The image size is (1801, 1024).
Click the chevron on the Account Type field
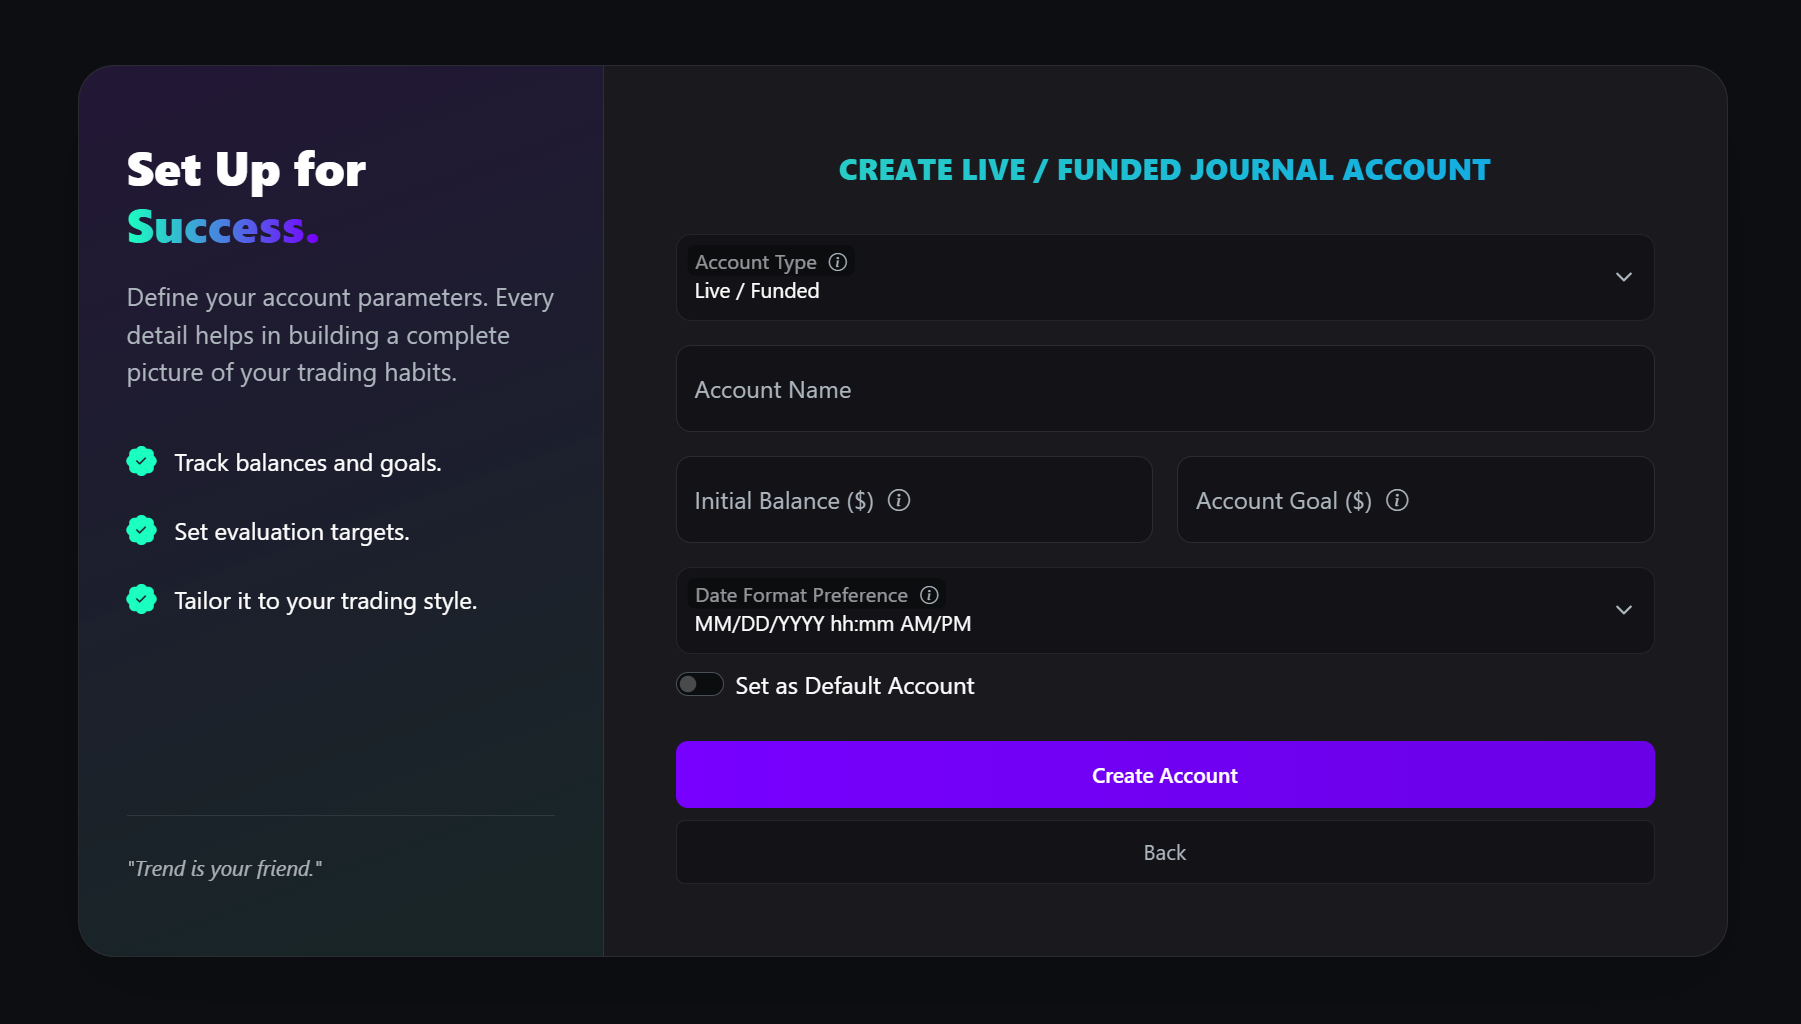click(x=1623, y=278)
